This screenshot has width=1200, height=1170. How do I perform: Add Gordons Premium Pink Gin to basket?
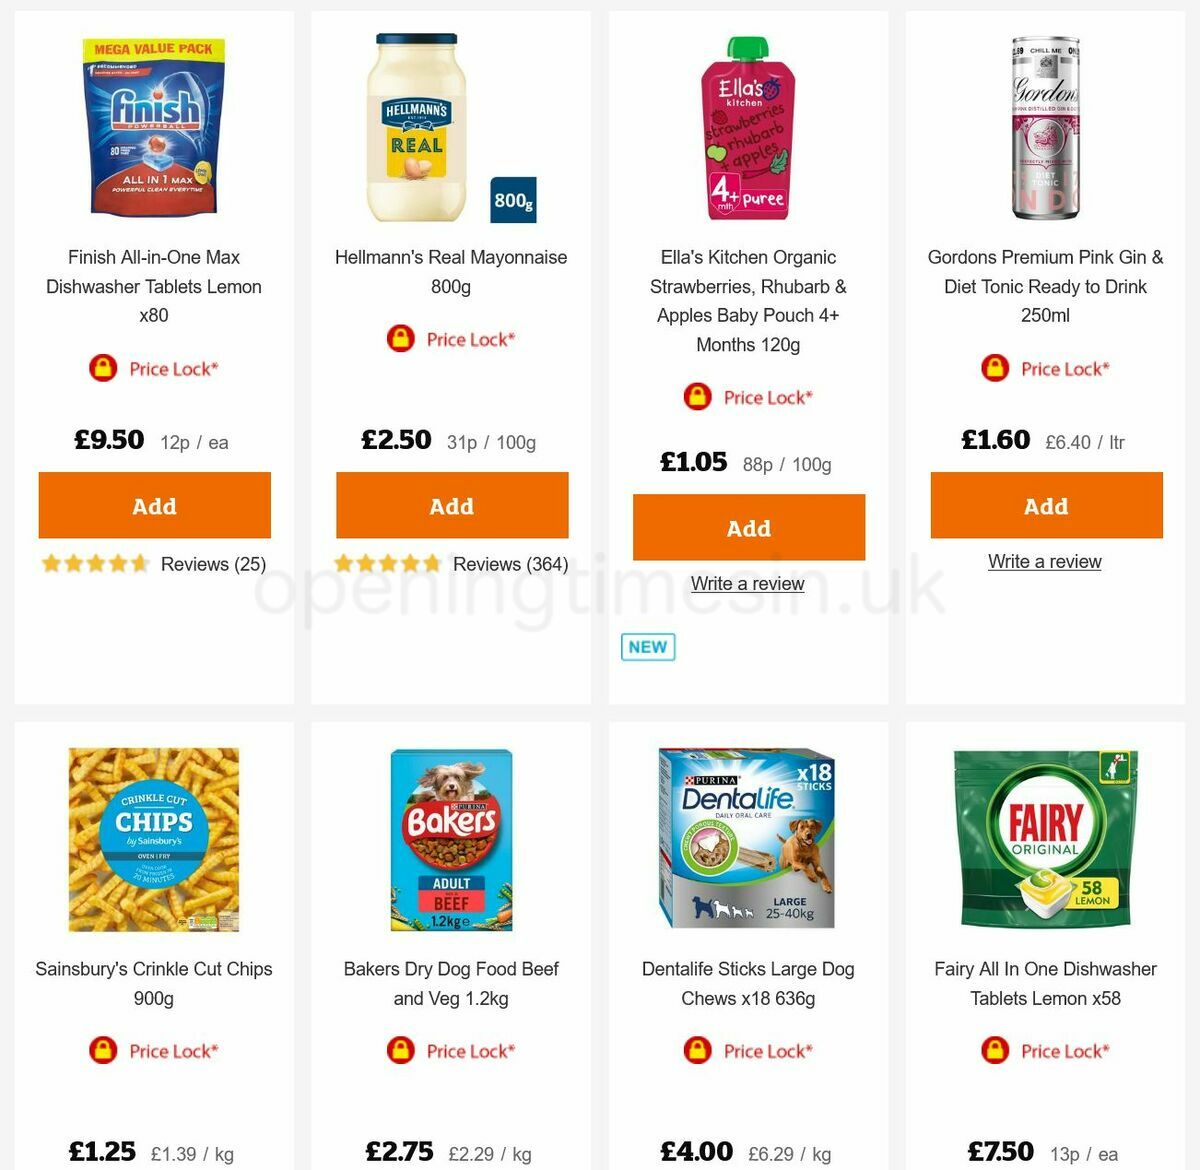coord(1046,505)
